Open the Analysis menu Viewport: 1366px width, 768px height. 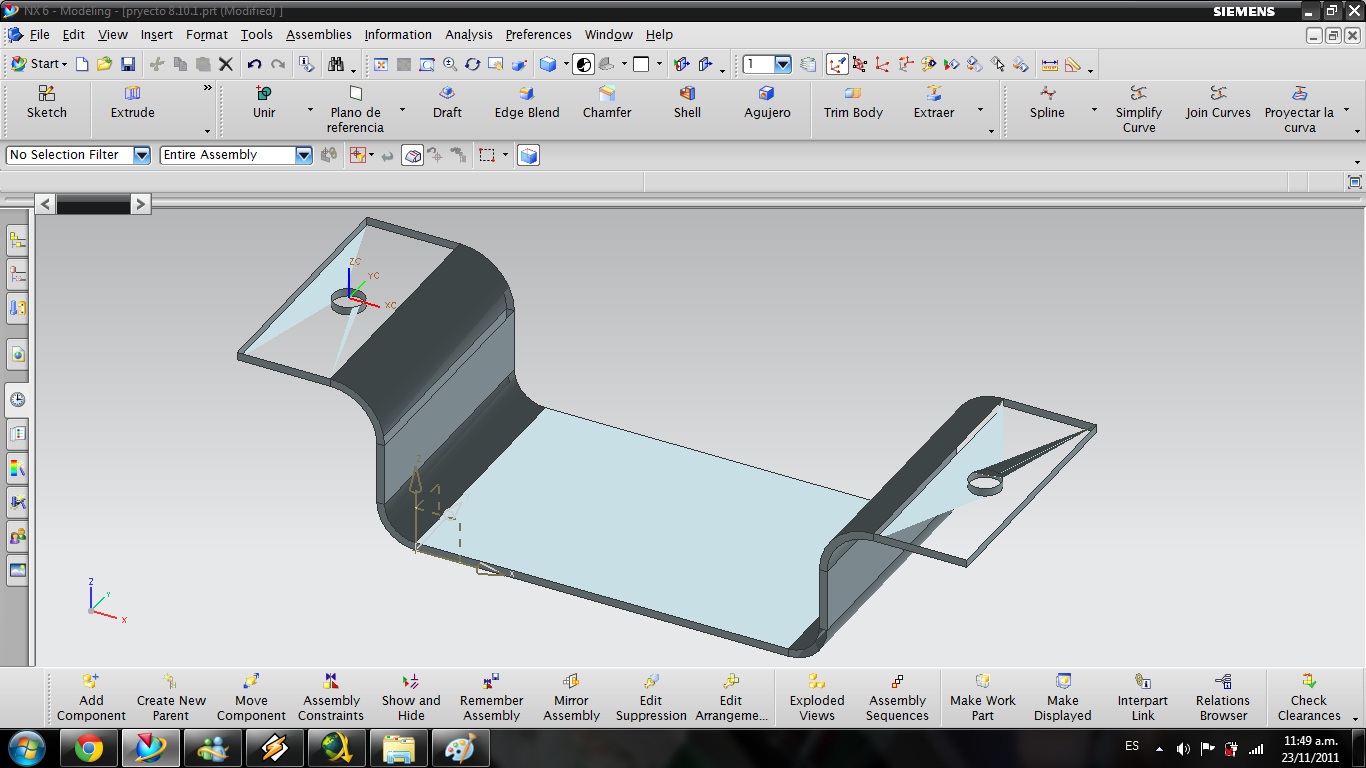(469, 34)
